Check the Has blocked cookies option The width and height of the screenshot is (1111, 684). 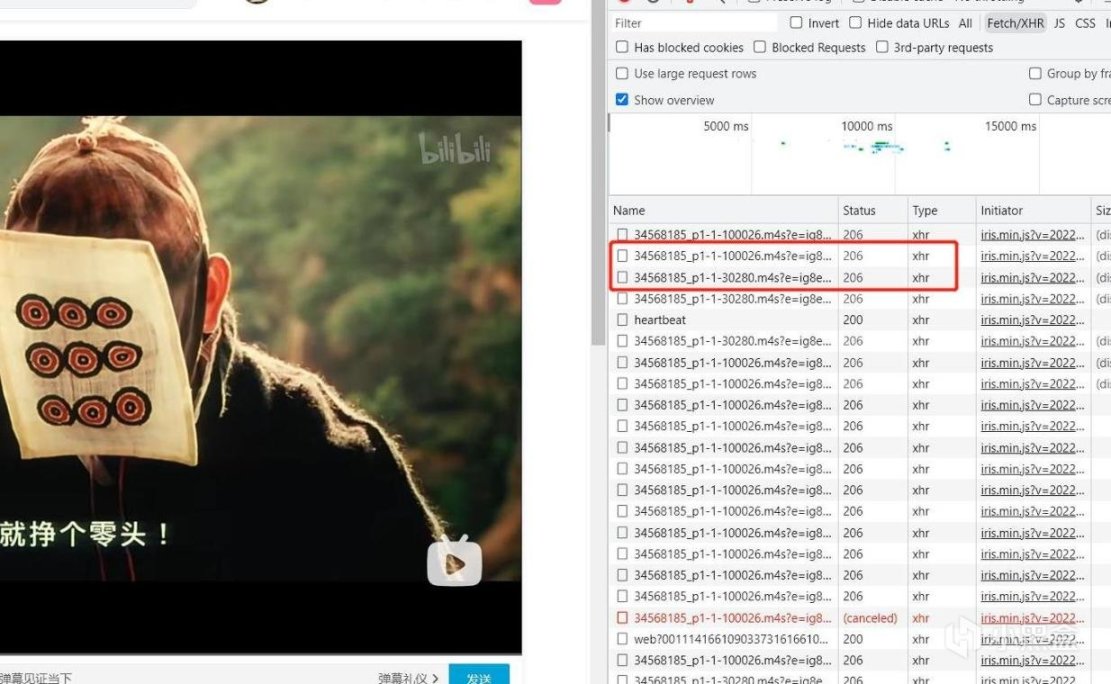click(x=622, y=47)
